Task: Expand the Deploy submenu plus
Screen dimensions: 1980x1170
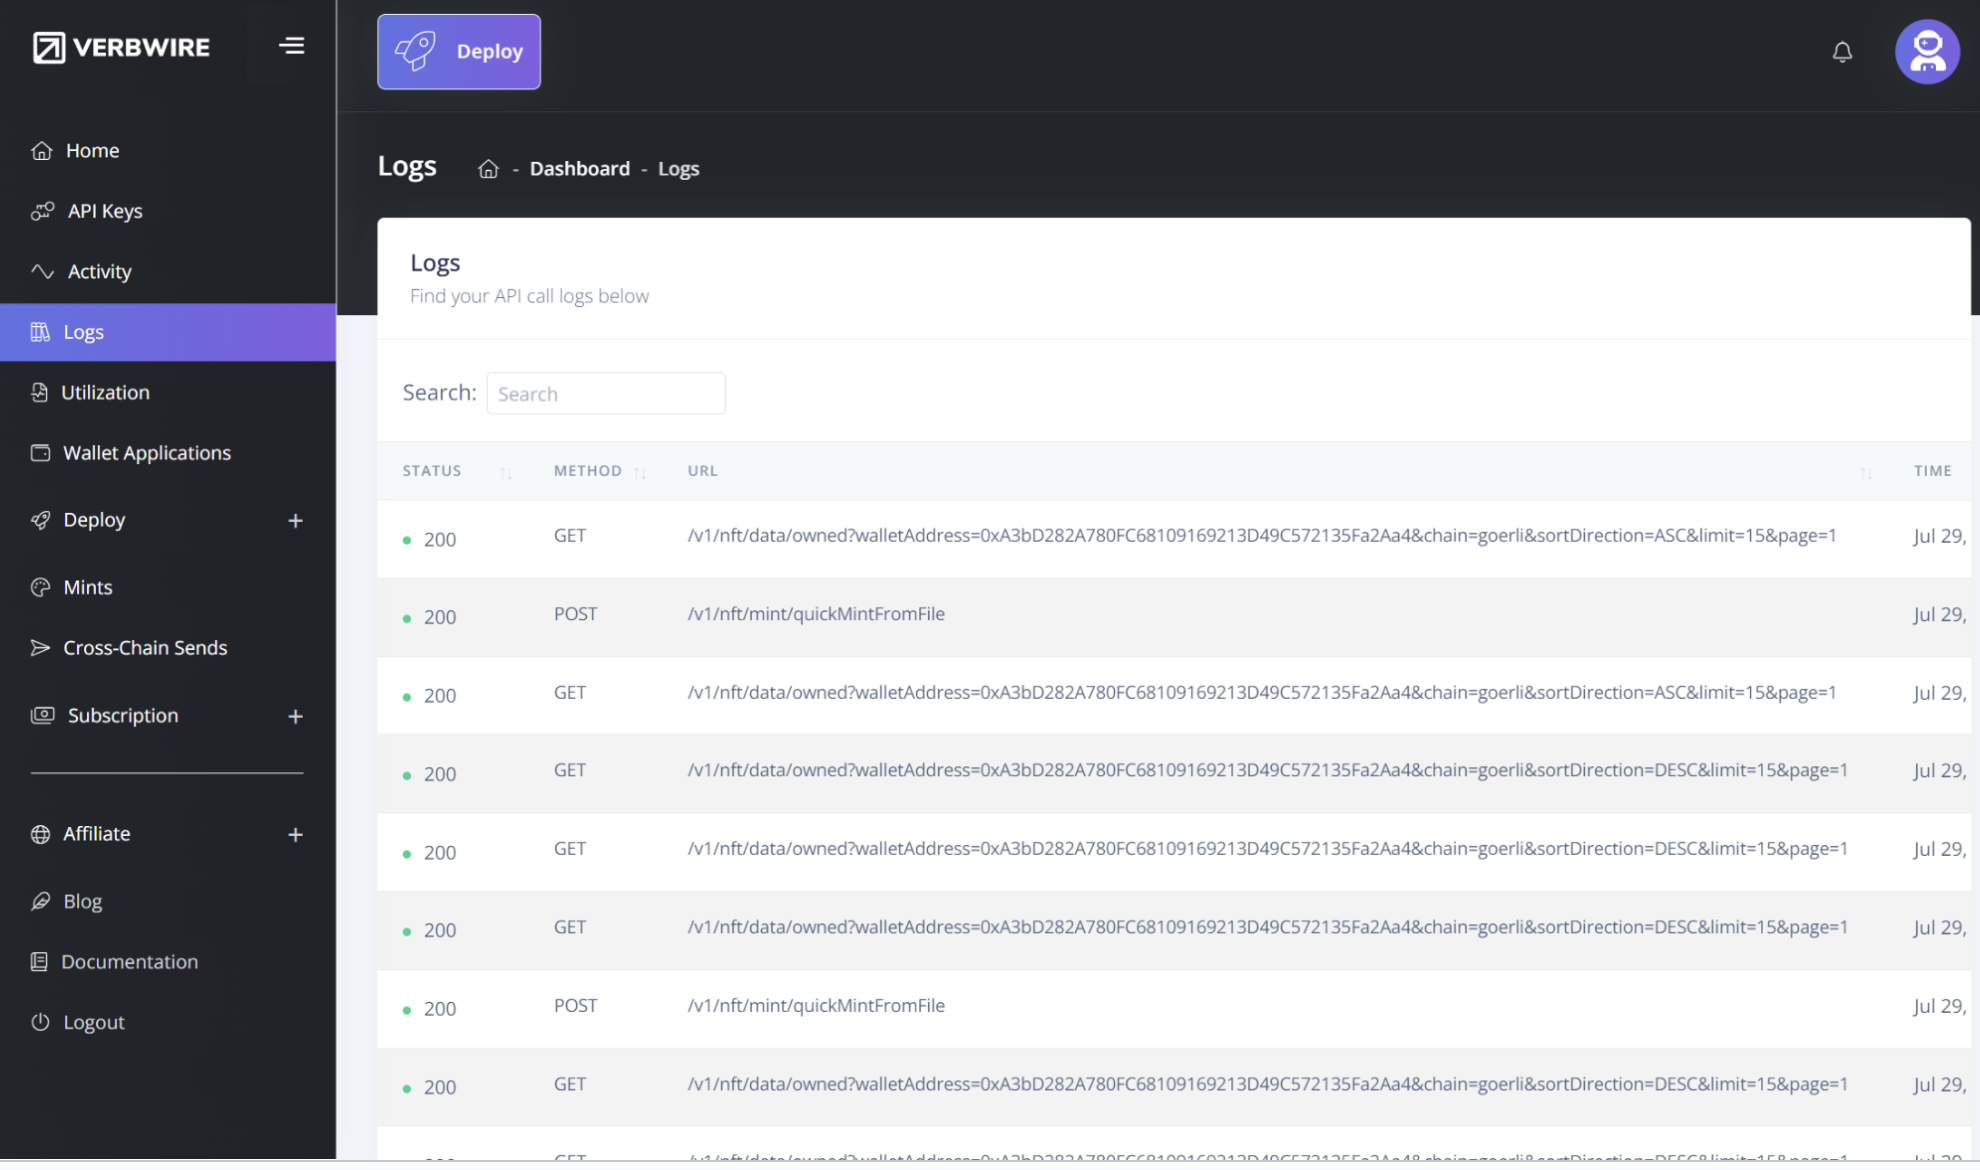Action: (295, 521)
